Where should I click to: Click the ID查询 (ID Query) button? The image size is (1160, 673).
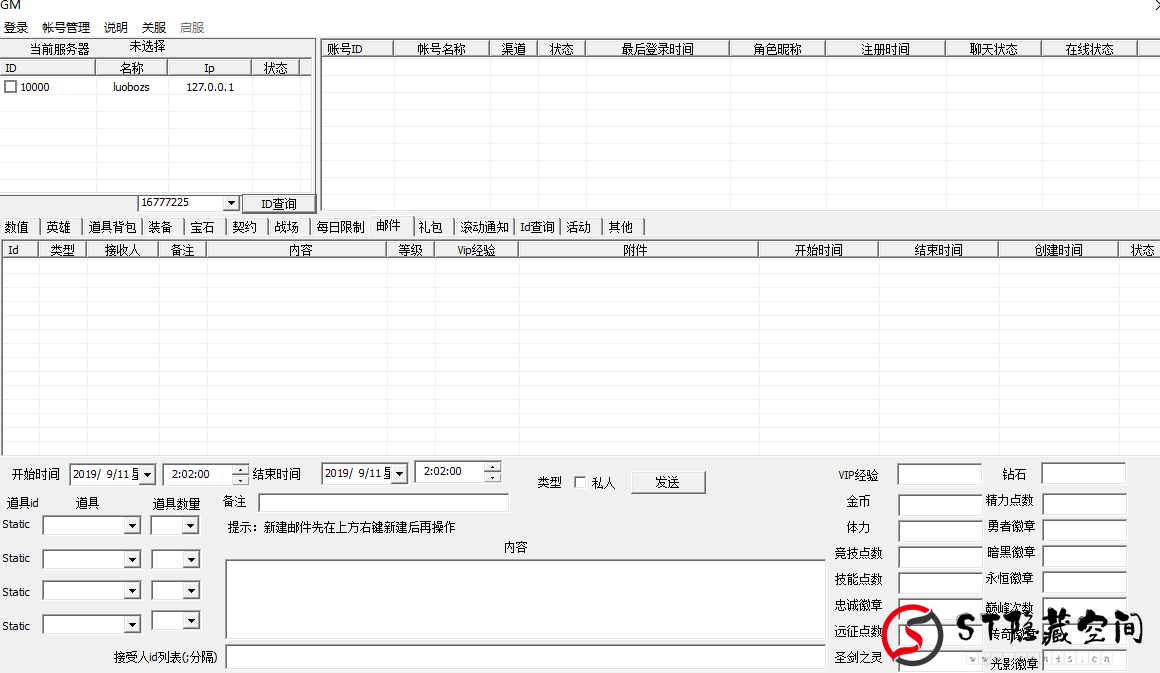pos(278,203)
